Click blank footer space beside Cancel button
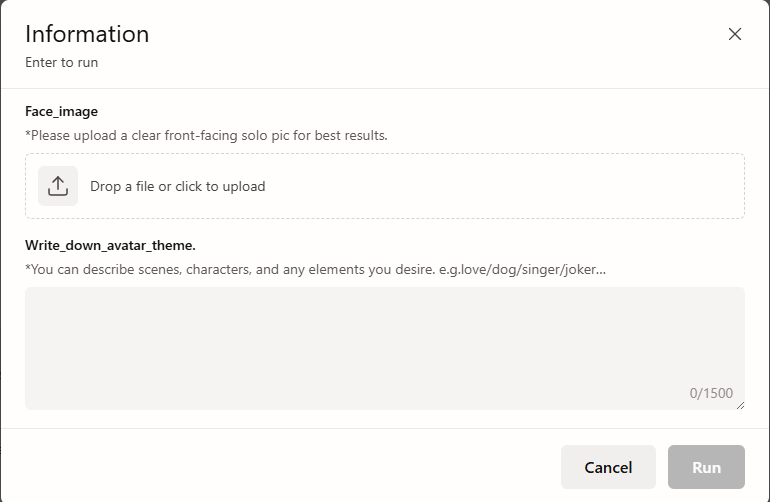The height and width of the screenshot is (502, 770). pyautogui.click(x=295, y=467)
